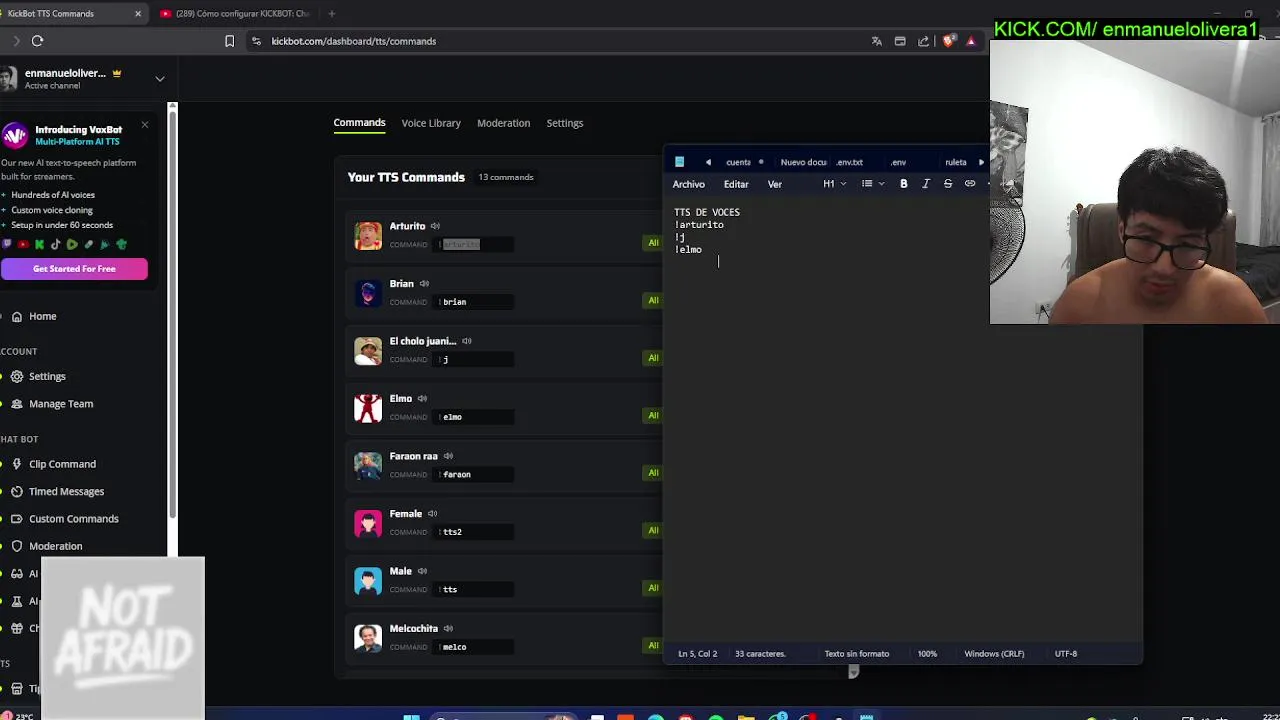Reload the browser page
Viewport: 1280px width, 720px height.
pos(37,41)
